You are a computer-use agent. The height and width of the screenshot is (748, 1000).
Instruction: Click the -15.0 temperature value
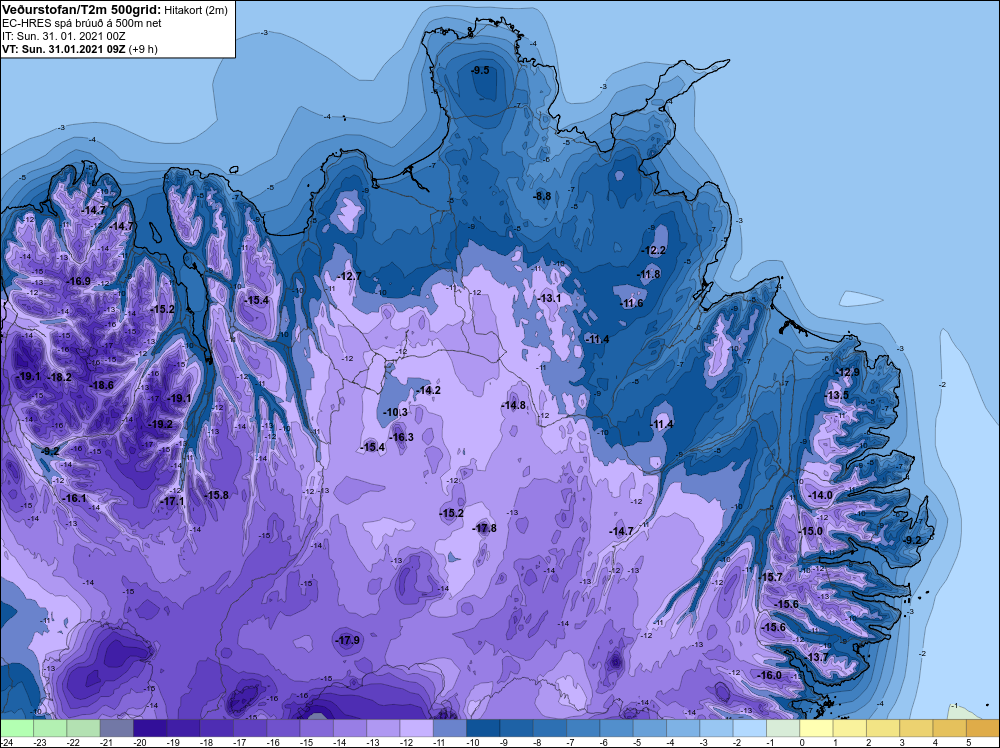[x=811, y=531]
